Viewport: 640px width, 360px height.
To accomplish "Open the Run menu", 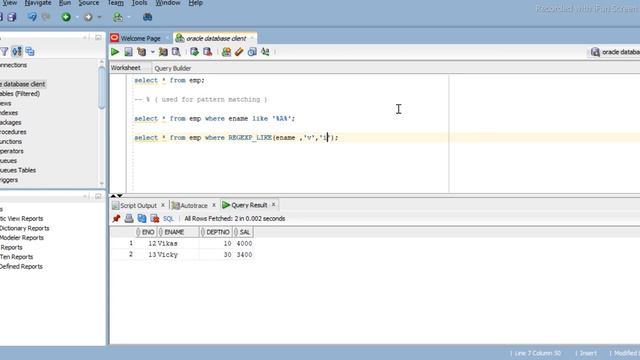I will (65, 3).
